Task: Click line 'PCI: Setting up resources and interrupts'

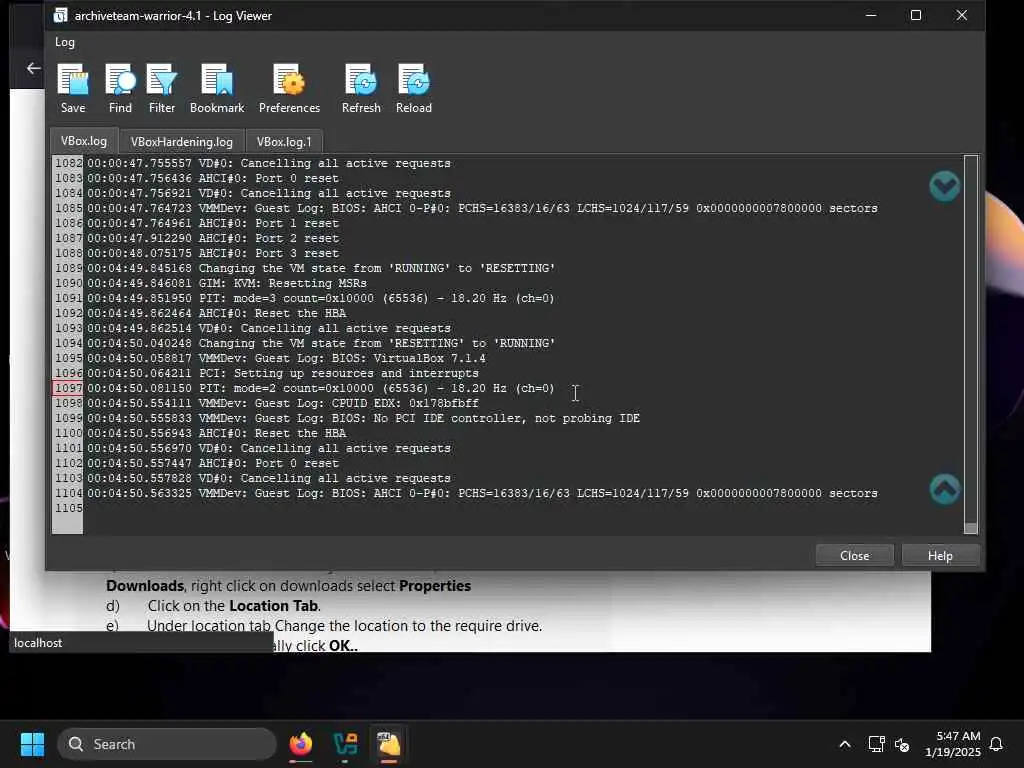Action: click(x=283, y=374)
